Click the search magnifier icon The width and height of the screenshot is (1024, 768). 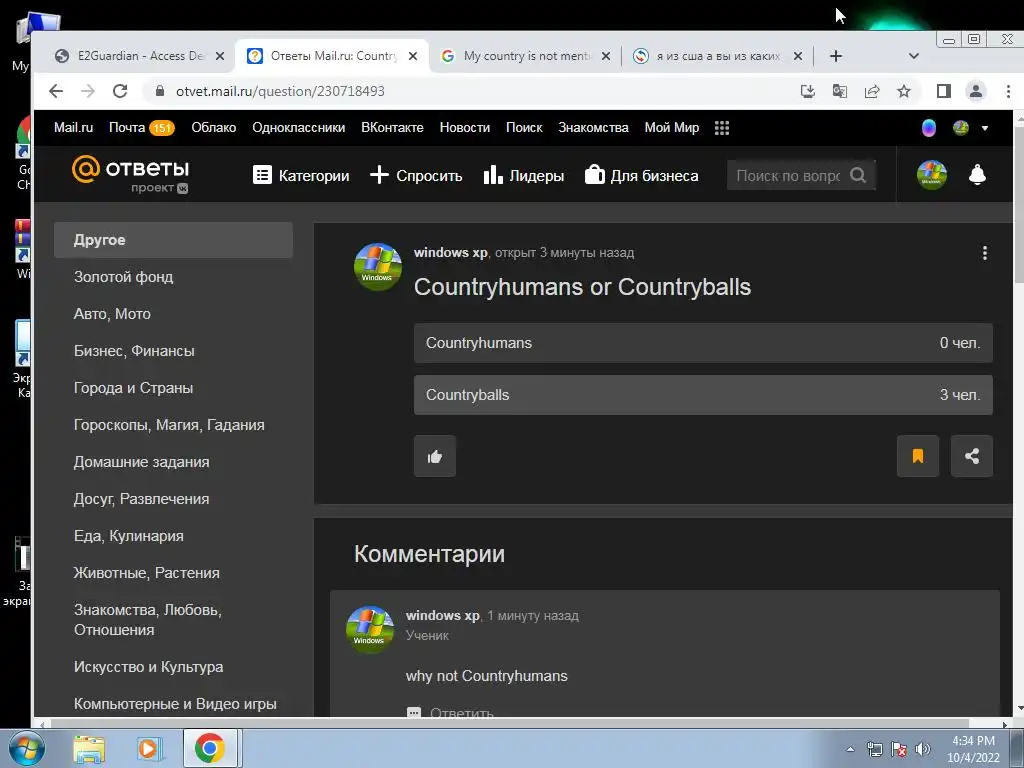click(858, 175)
